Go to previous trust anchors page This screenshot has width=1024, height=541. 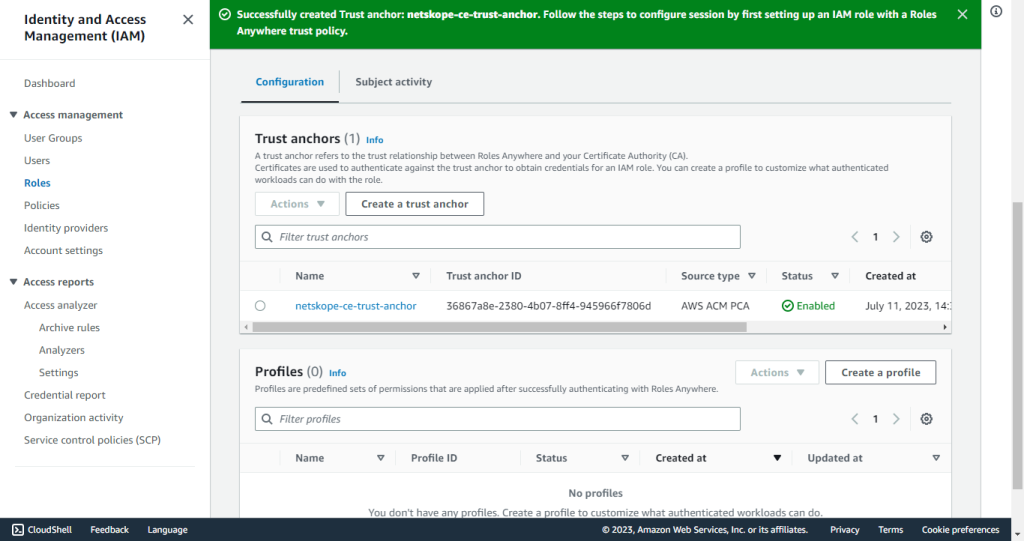[x=855, y=237]
